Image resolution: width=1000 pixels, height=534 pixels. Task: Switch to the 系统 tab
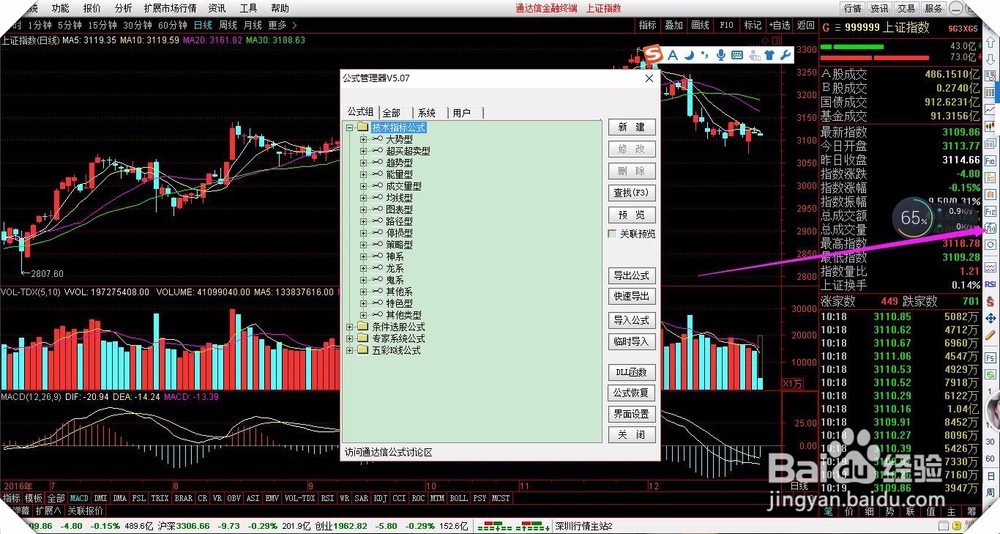pyautogui.click(x=427, y=113)
